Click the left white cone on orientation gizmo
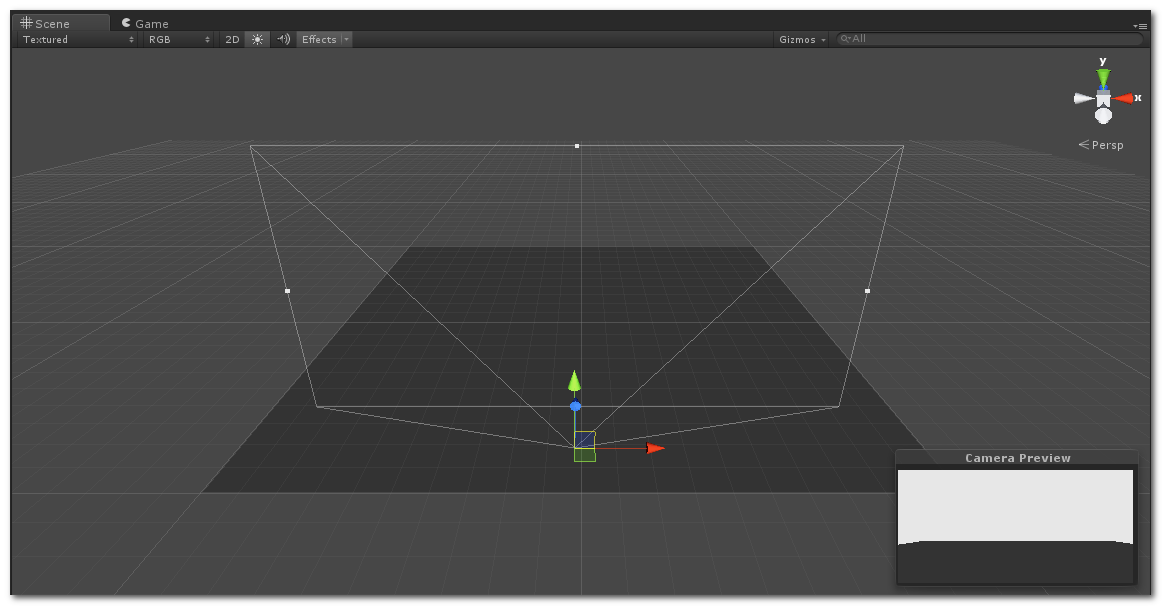 [1084, 98]
